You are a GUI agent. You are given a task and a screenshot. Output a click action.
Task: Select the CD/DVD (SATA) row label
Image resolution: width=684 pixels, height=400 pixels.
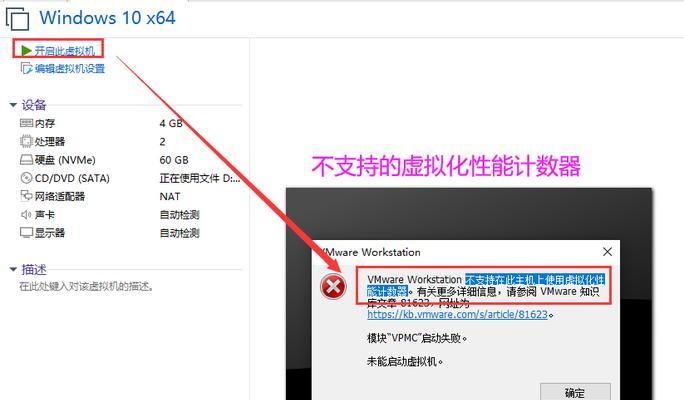tap(72, 178)
